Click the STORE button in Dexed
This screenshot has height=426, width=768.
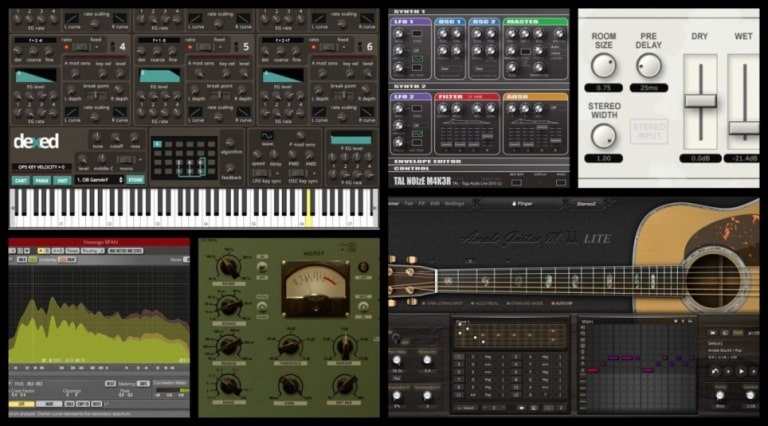[136, 180]
